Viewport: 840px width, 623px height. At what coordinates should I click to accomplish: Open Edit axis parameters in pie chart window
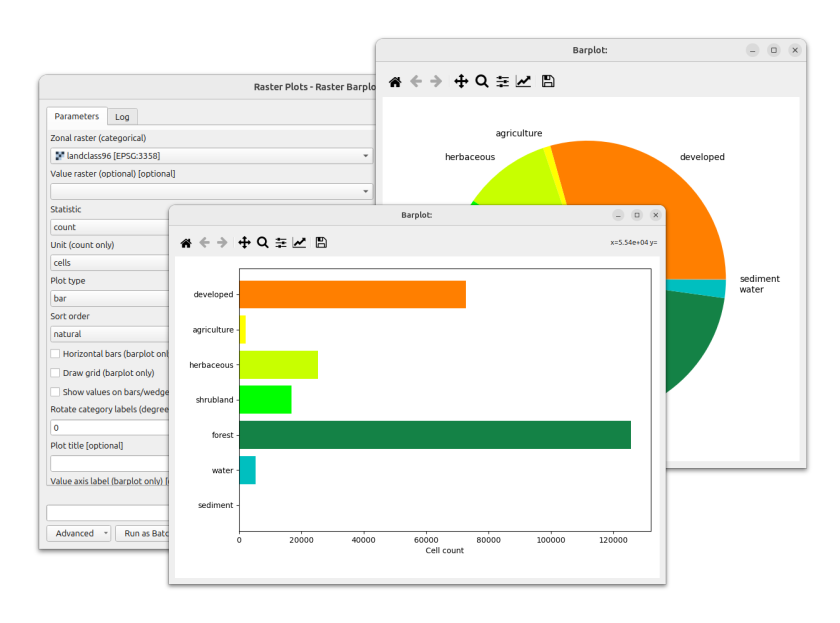tap(523, 81)
